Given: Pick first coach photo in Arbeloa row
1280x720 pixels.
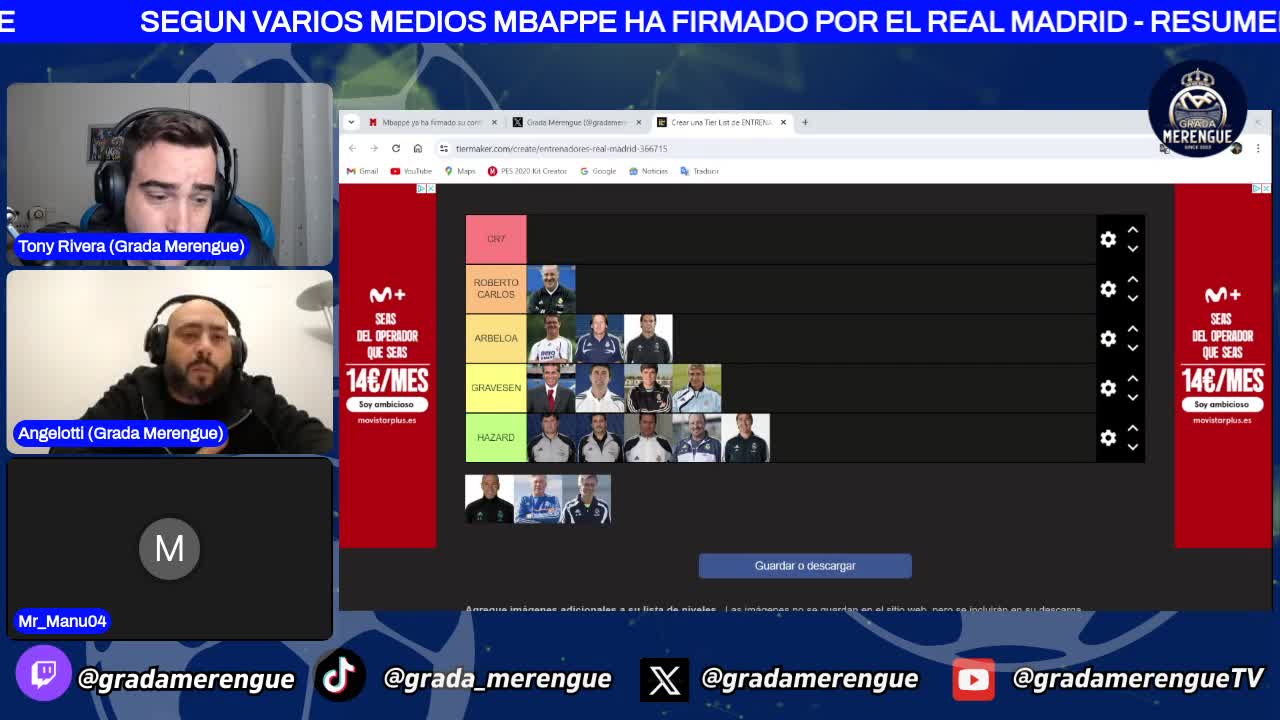Looking at the screenshot, I should point(551,338).
